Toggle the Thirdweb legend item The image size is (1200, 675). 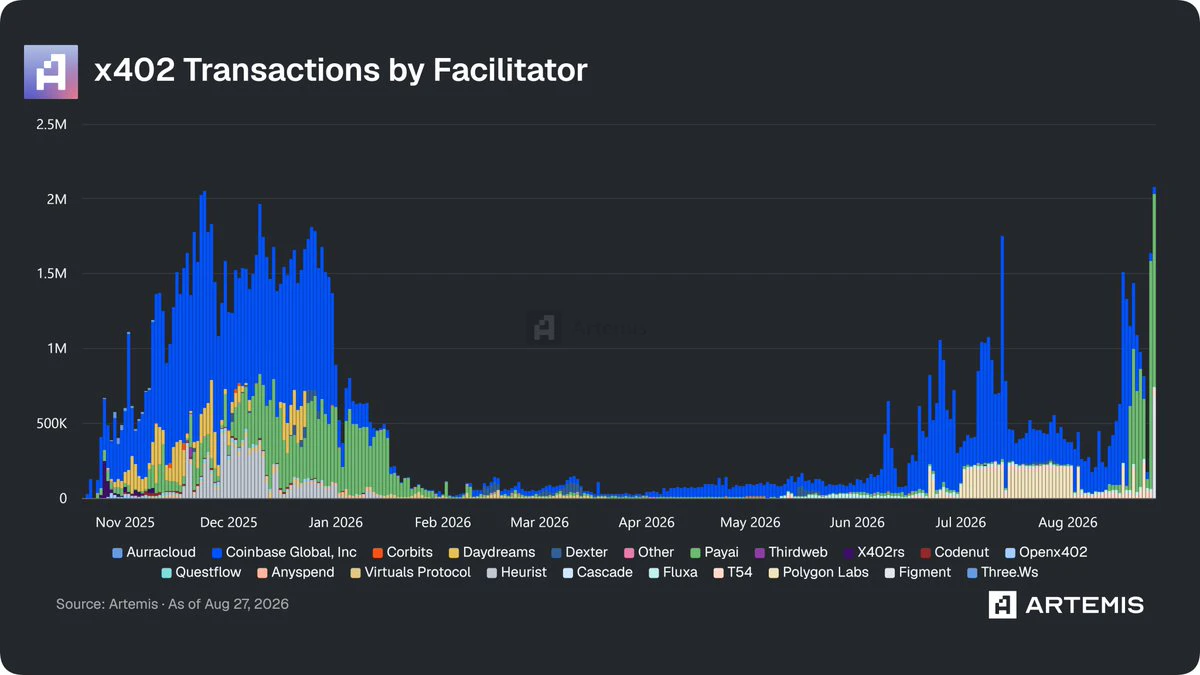click(791, 552)
